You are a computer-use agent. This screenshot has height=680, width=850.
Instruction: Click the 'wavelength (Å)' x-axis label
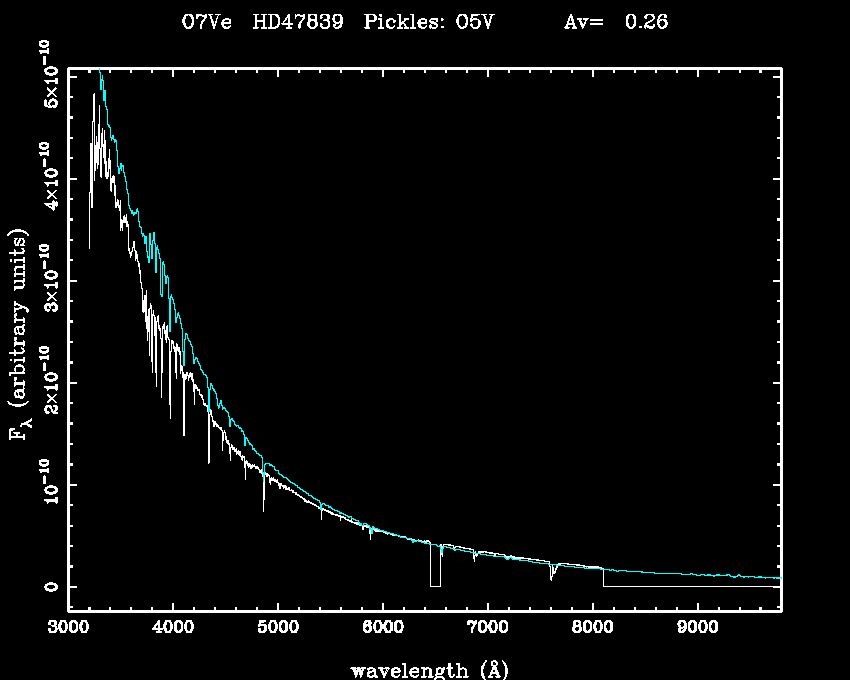click(422, 668)
